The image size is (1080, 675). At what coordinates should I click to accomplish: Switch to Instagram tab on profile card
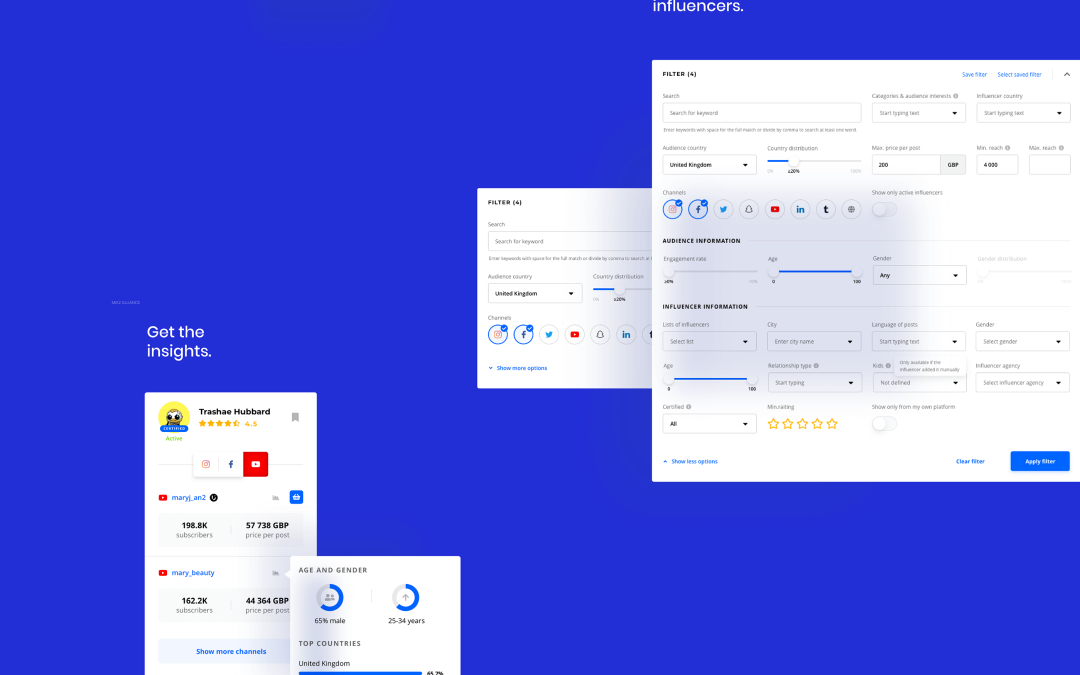coord(206,464)
